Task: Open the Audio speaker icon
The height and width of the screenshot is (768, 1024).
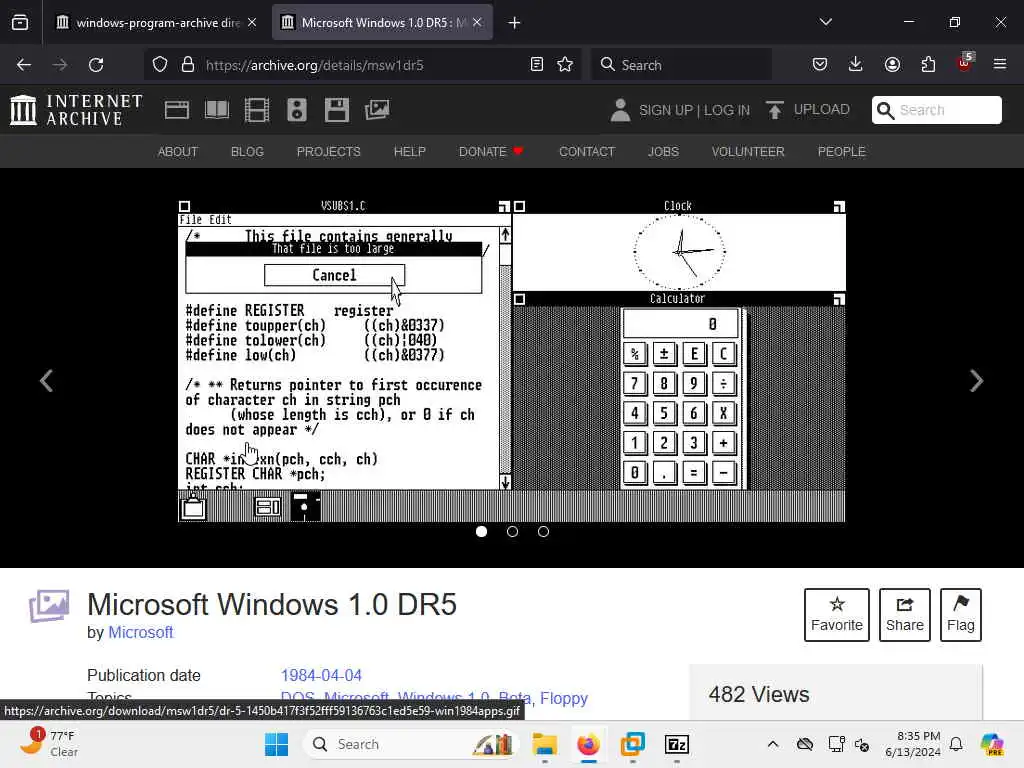Action: click(x=296, y=110)
